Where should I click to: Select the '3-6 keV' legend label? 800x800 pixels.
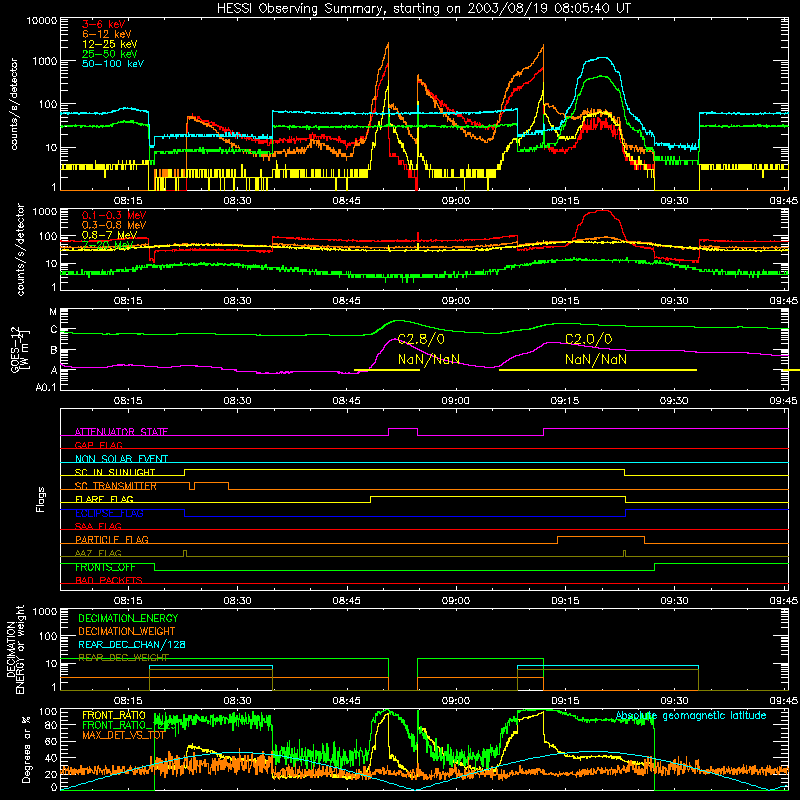click(x=103, y=24)
